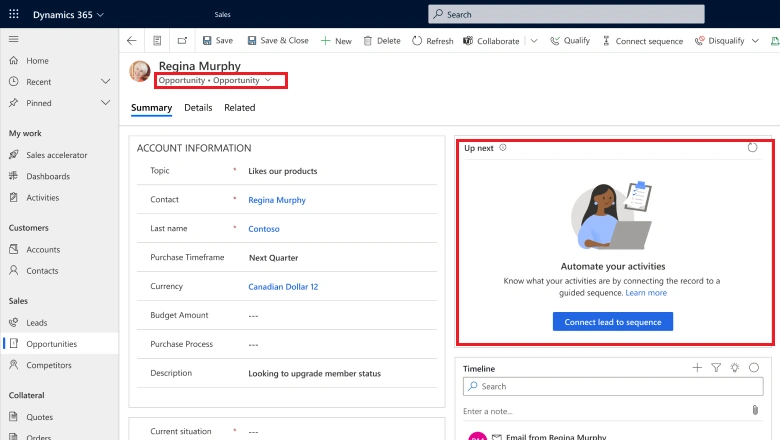Expand the Disqualify dropdown chevron
The width and height of the screenshot is (780, 440).
coord(755,41)
